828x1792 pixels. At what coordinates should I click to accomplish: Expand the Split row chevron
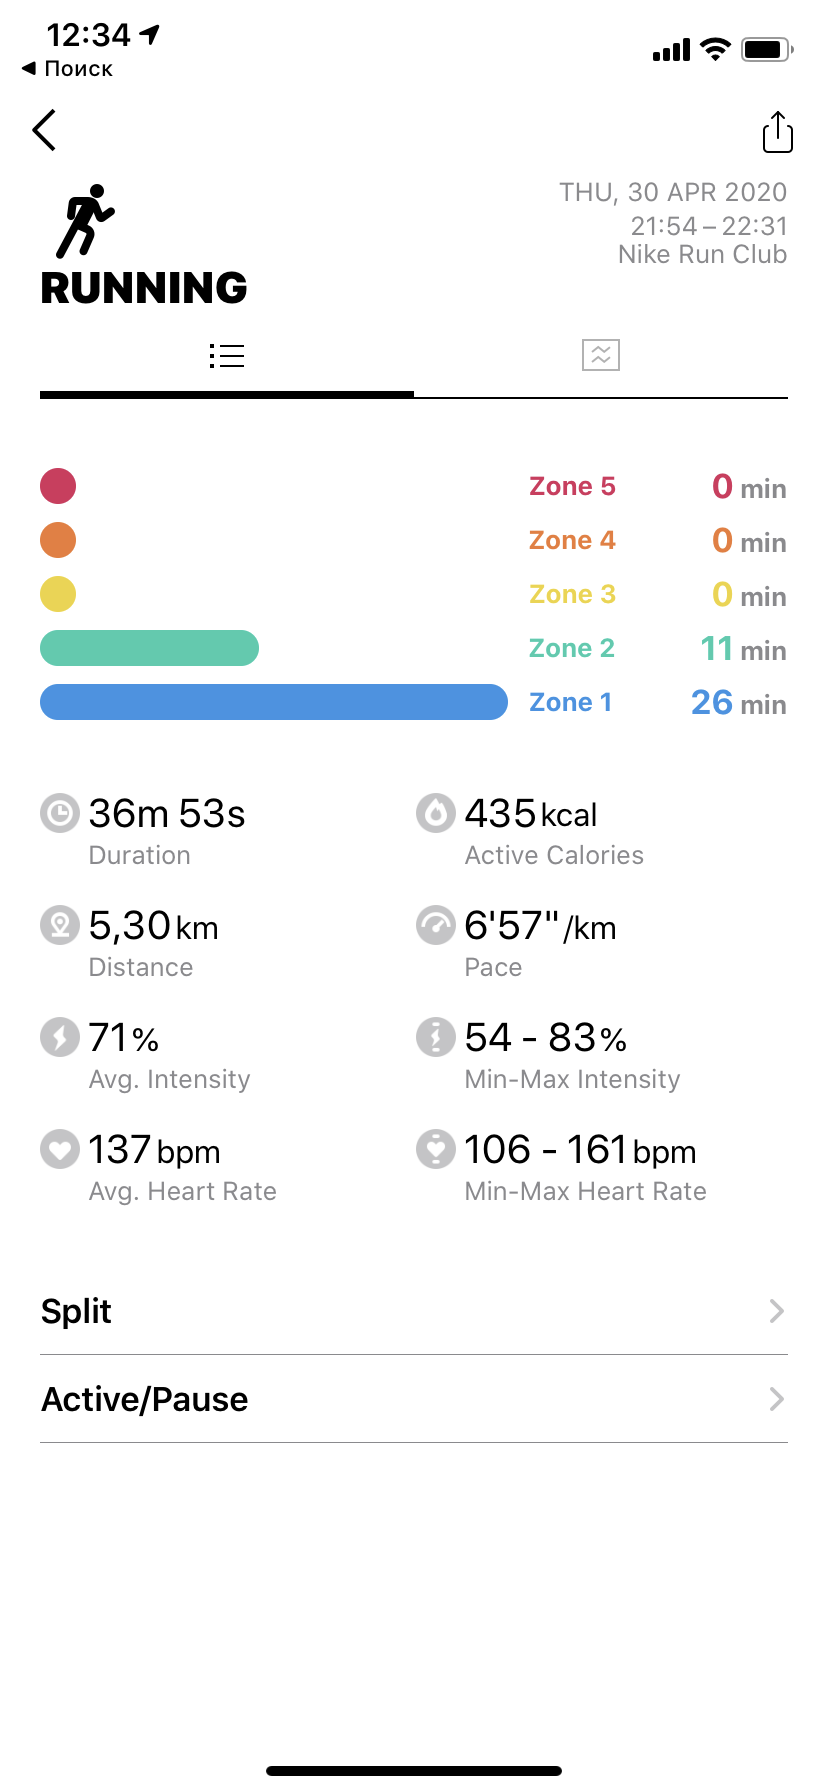(x=776, y=1311)
